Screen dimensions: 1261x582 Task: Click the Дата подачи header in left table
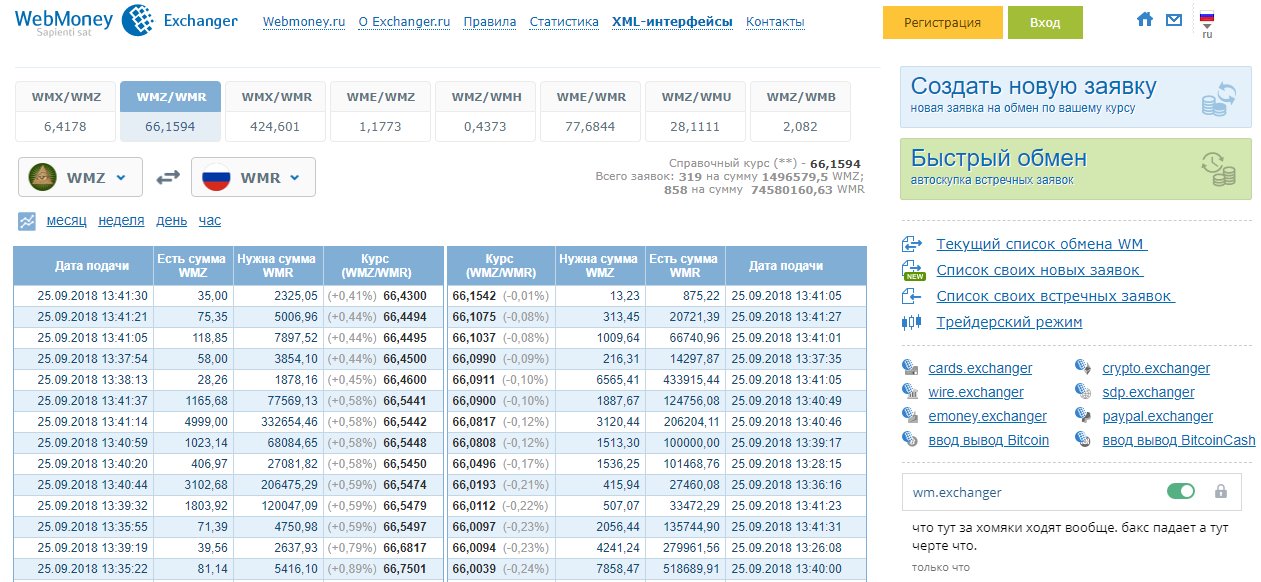pos(92,266)
